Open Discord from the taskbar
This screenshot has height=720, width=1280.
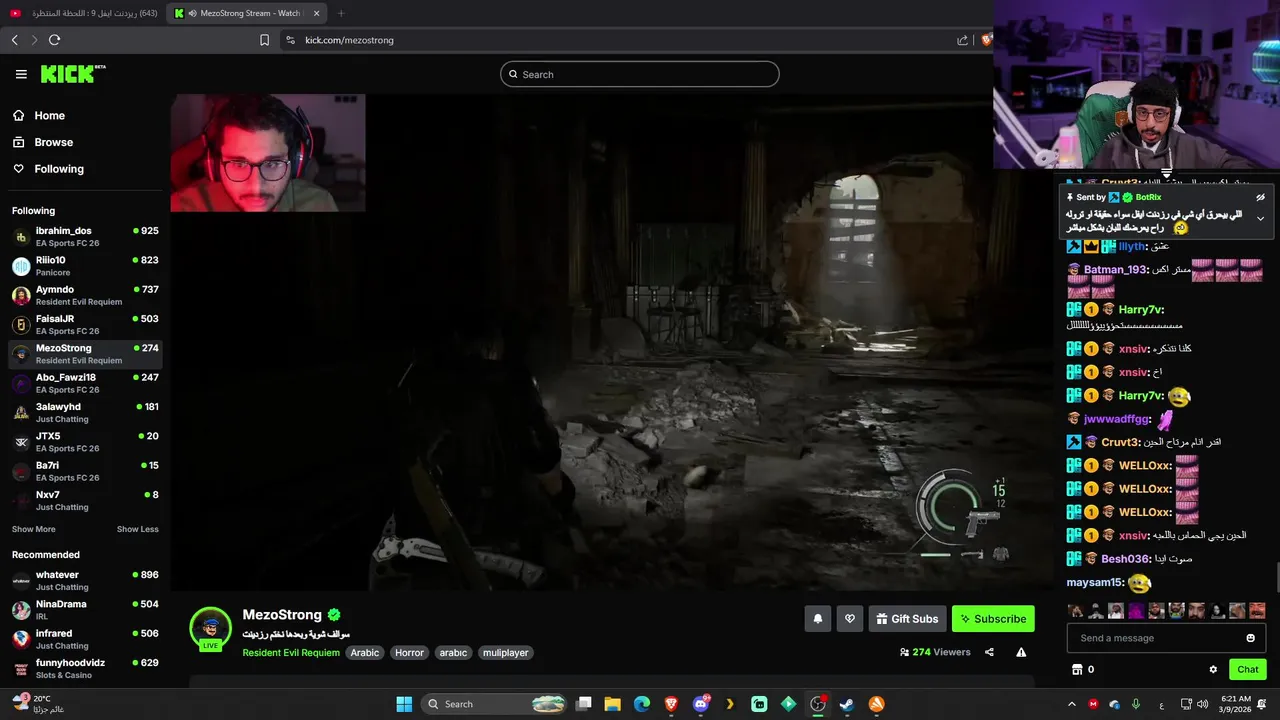tap(701, 704)
